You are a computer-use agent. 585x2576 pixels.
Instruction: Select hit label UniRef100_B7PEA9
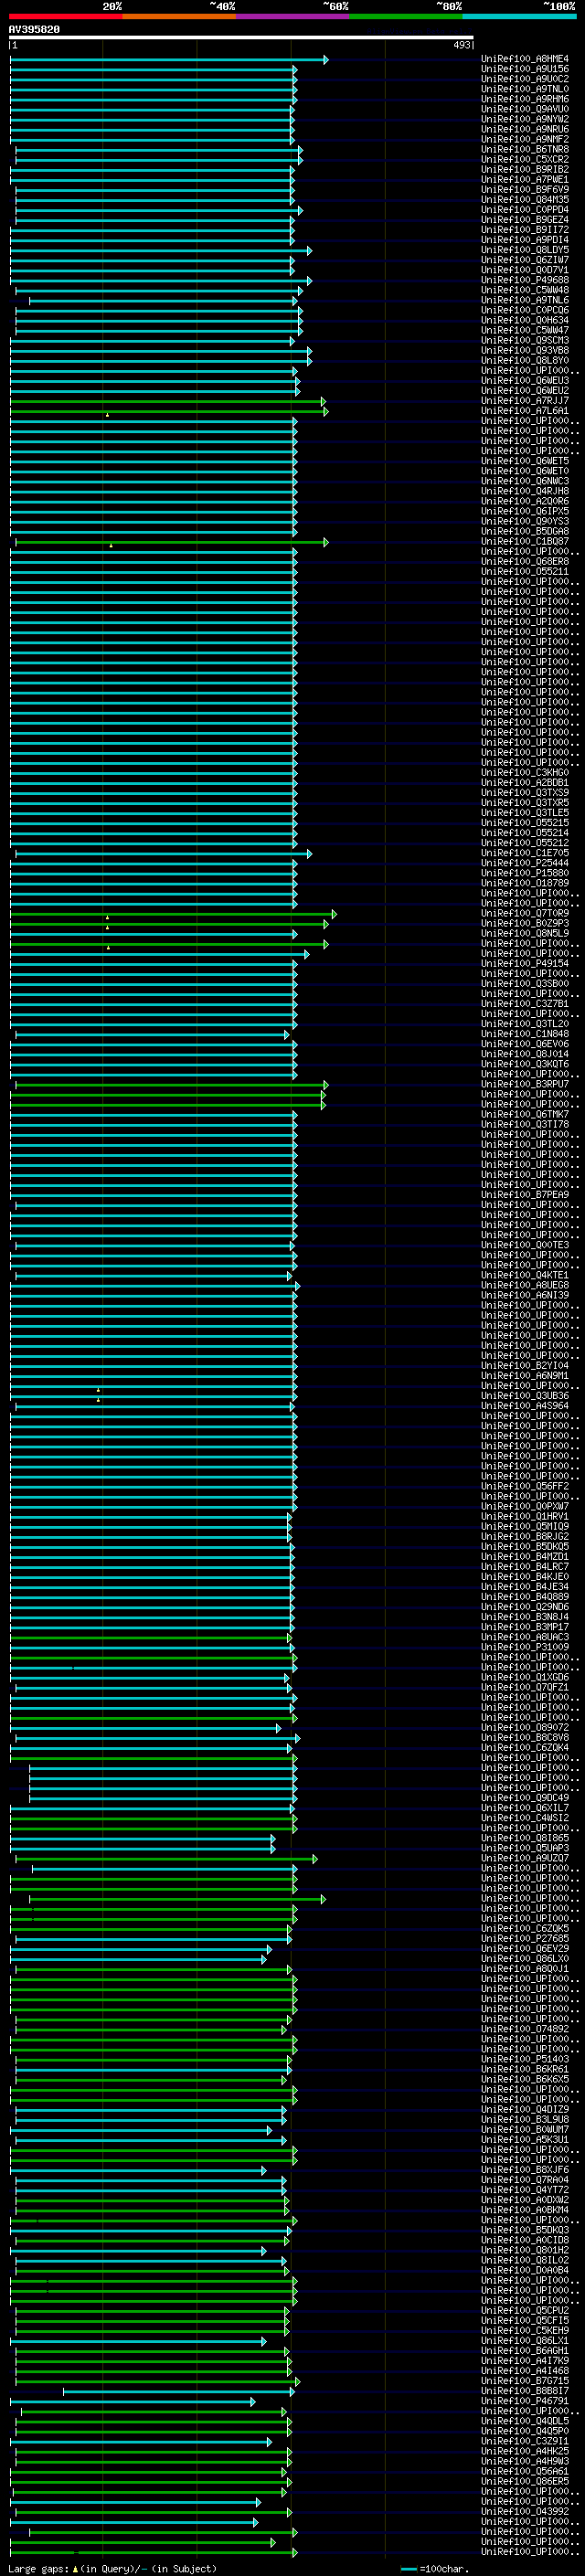pos(525,1194)
